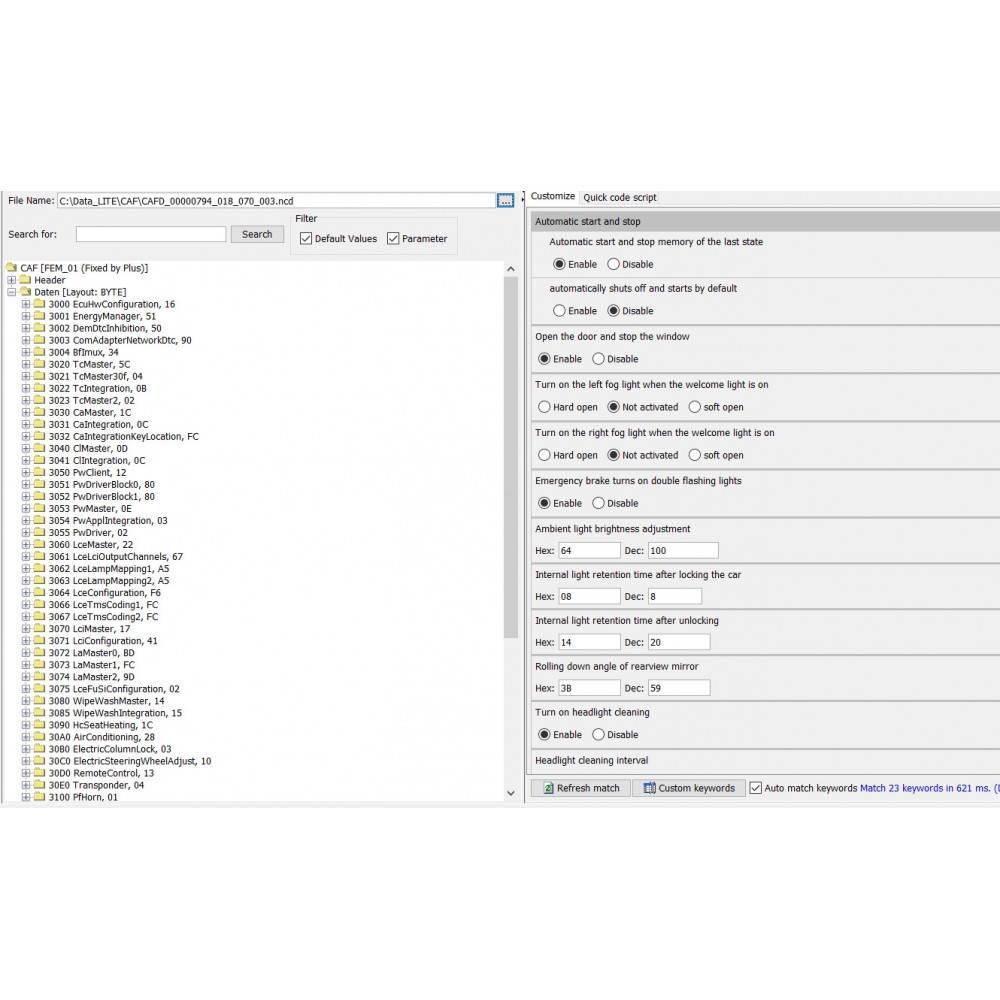Screen dimensions: 1000x1000
Task: Open the Customize tab
Action: click(x=553, y=197)
